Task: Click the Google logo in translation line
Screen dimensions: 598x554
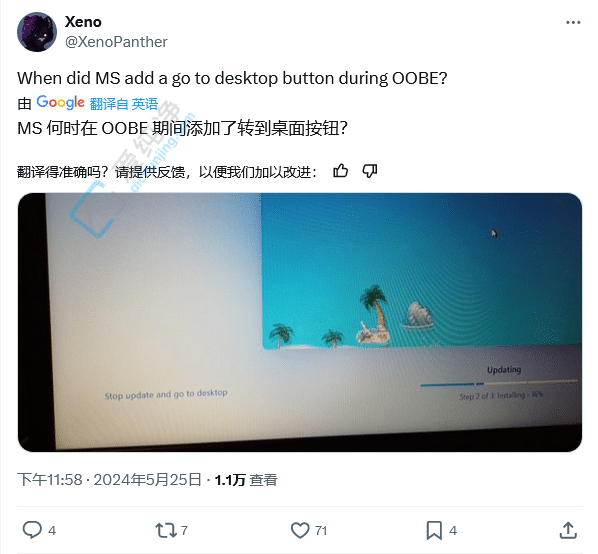Action: tap(60, 103)
